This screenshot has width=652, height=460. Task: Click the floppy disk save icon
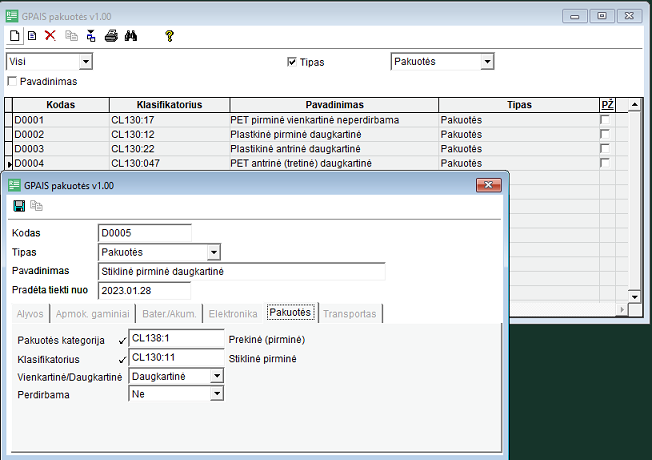[x=18, y=206]
